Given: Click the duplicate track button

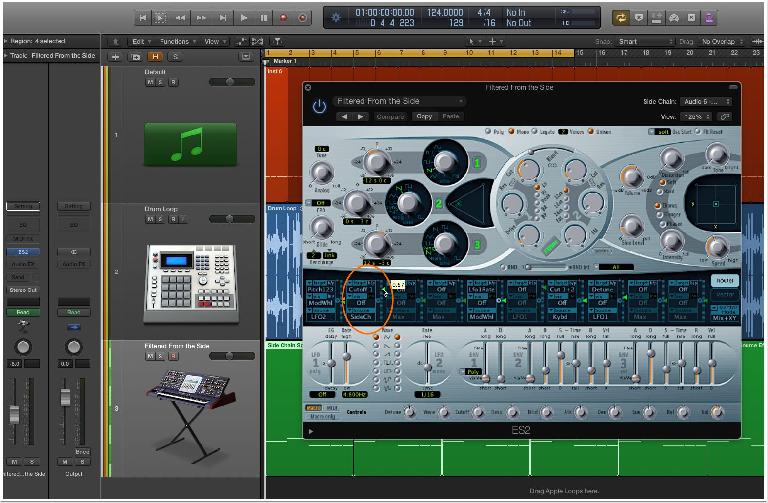Looking at the screenshot, I should (x=136, y=57).
